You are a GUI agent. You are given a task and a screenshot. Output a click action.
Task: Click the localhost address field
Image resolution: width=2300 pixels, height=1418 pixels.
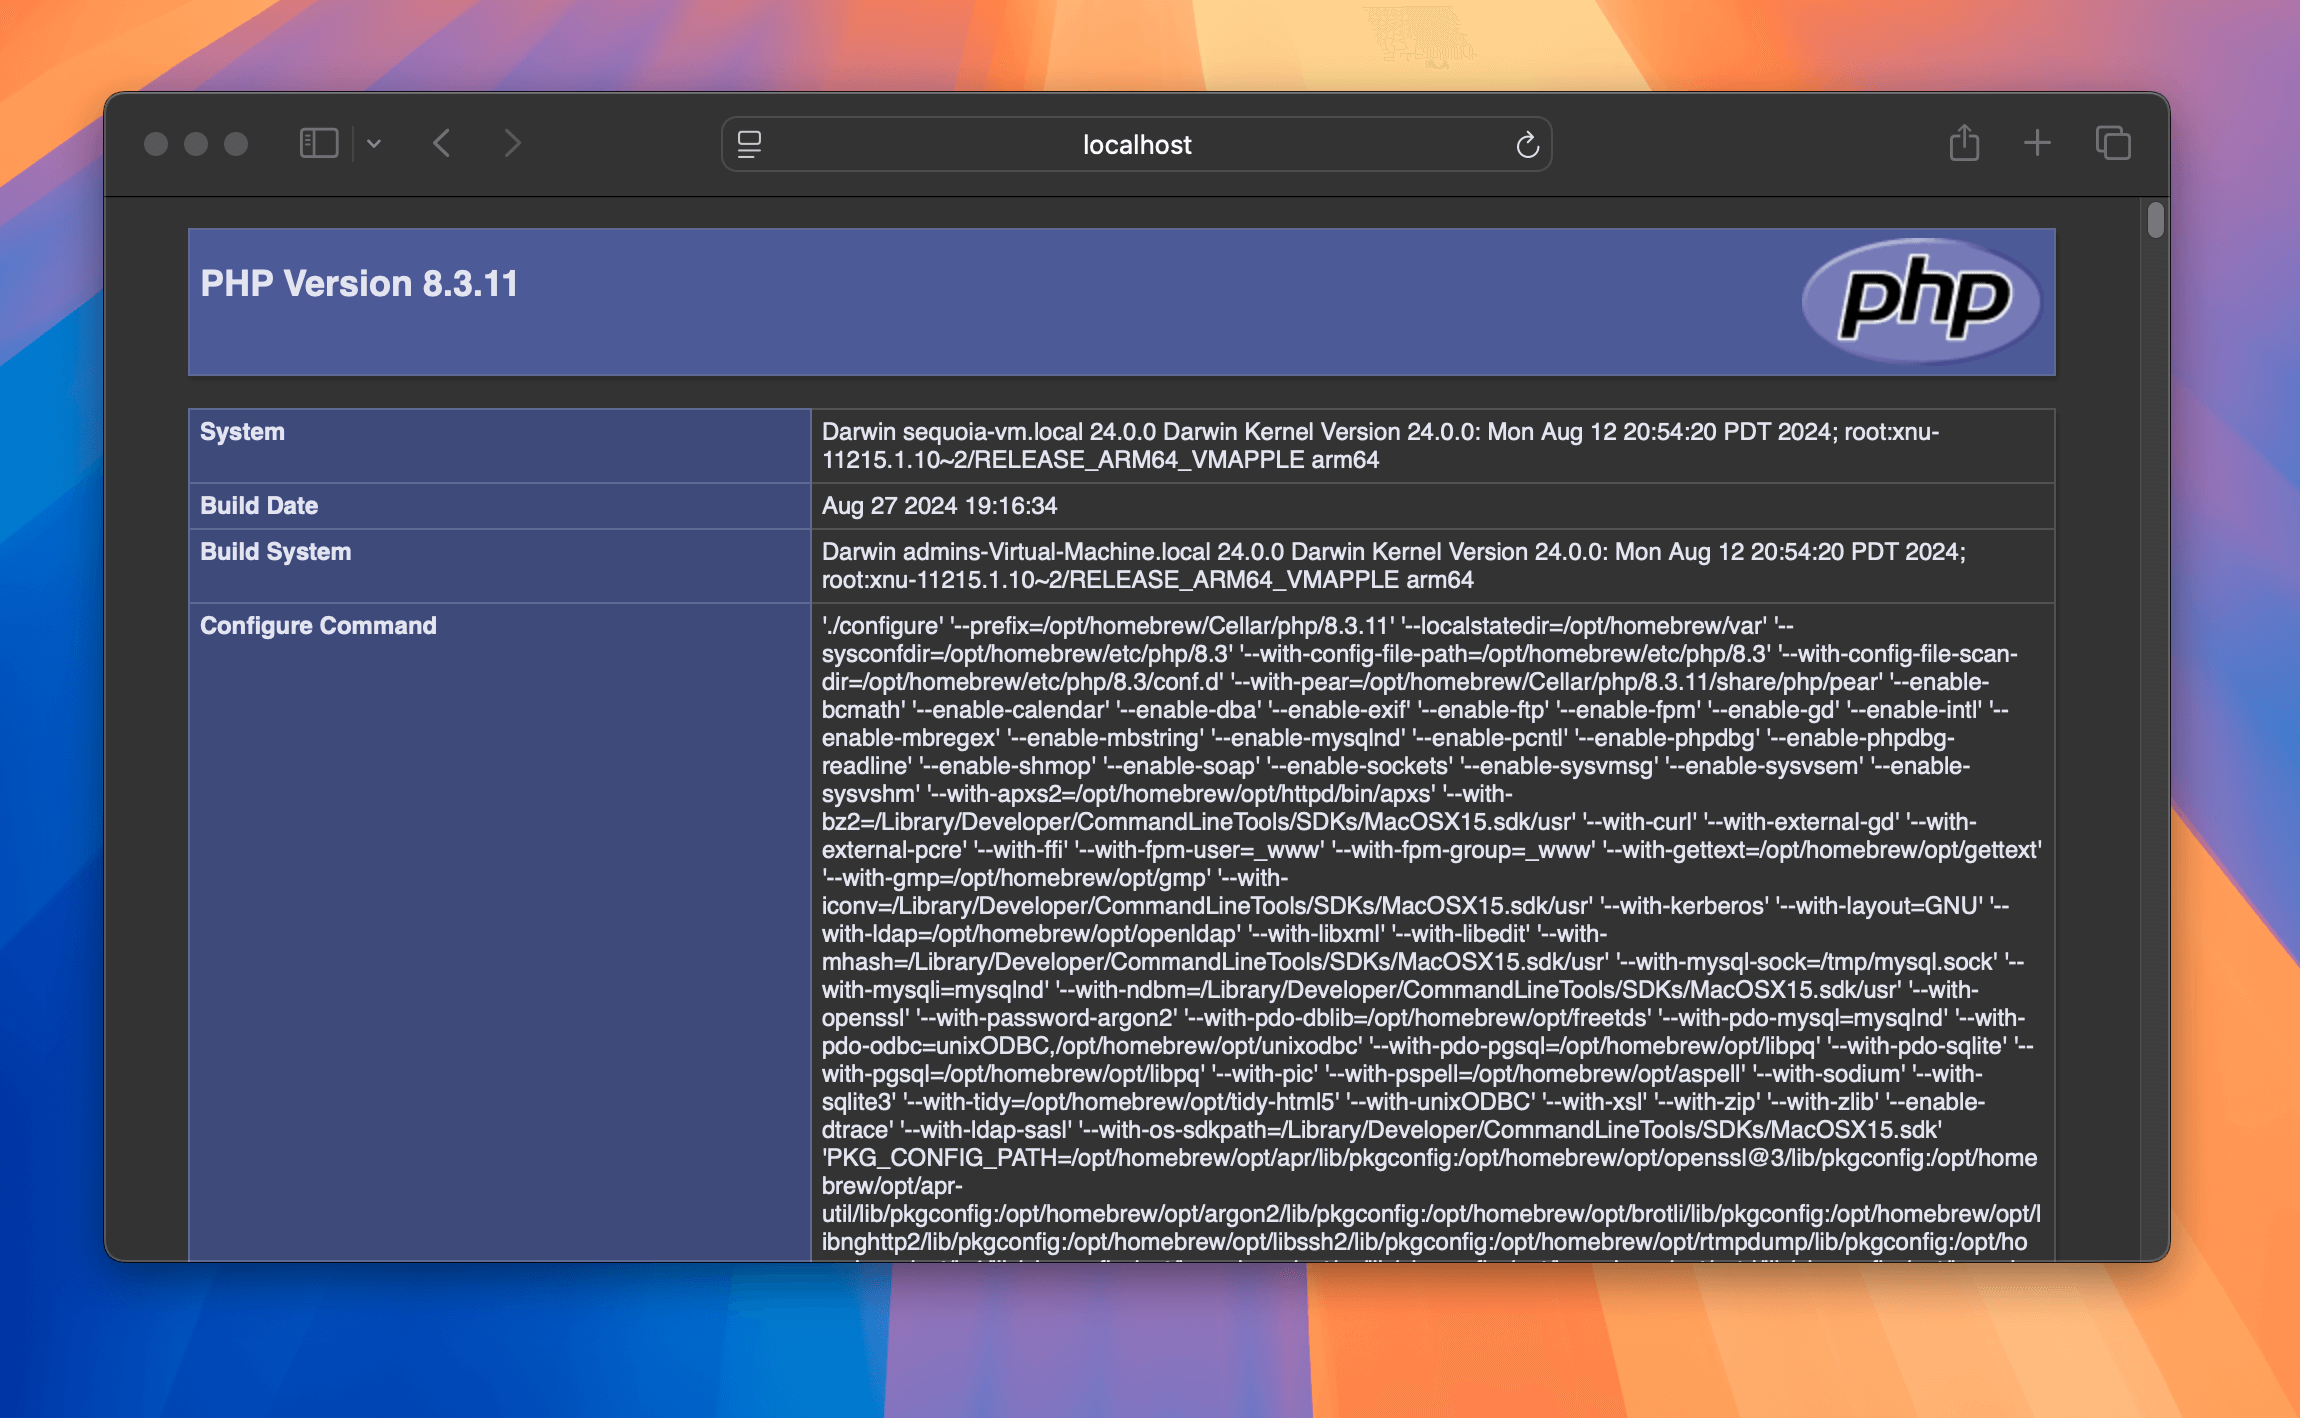[1136, 145]
